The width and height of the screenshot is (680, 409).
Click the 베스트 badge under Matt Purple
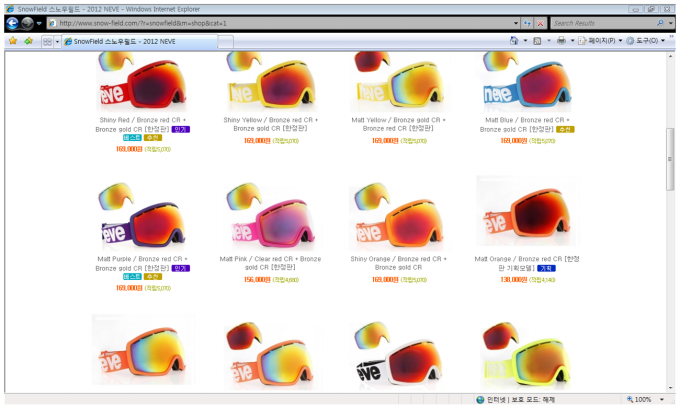[132, 276]
